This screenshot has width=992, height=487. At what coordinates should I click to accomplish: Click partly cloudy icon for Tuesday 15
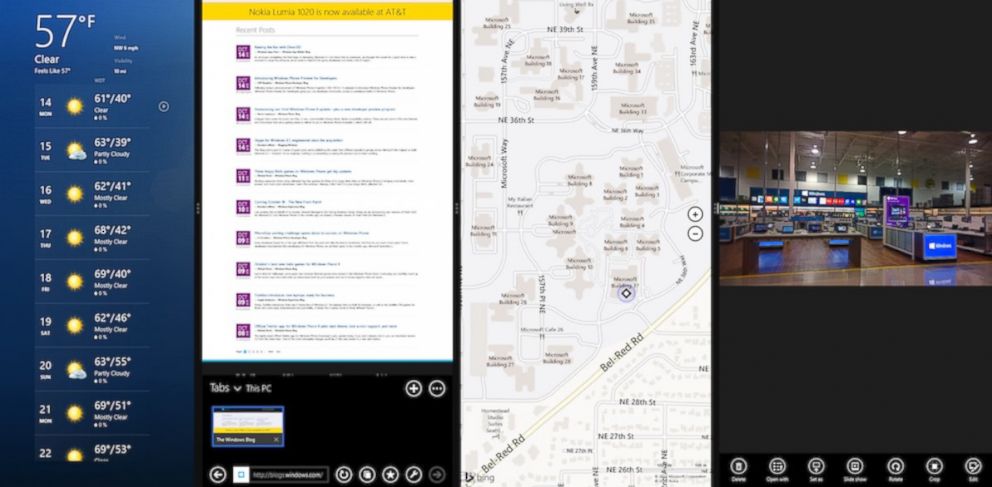coord(76,151)
